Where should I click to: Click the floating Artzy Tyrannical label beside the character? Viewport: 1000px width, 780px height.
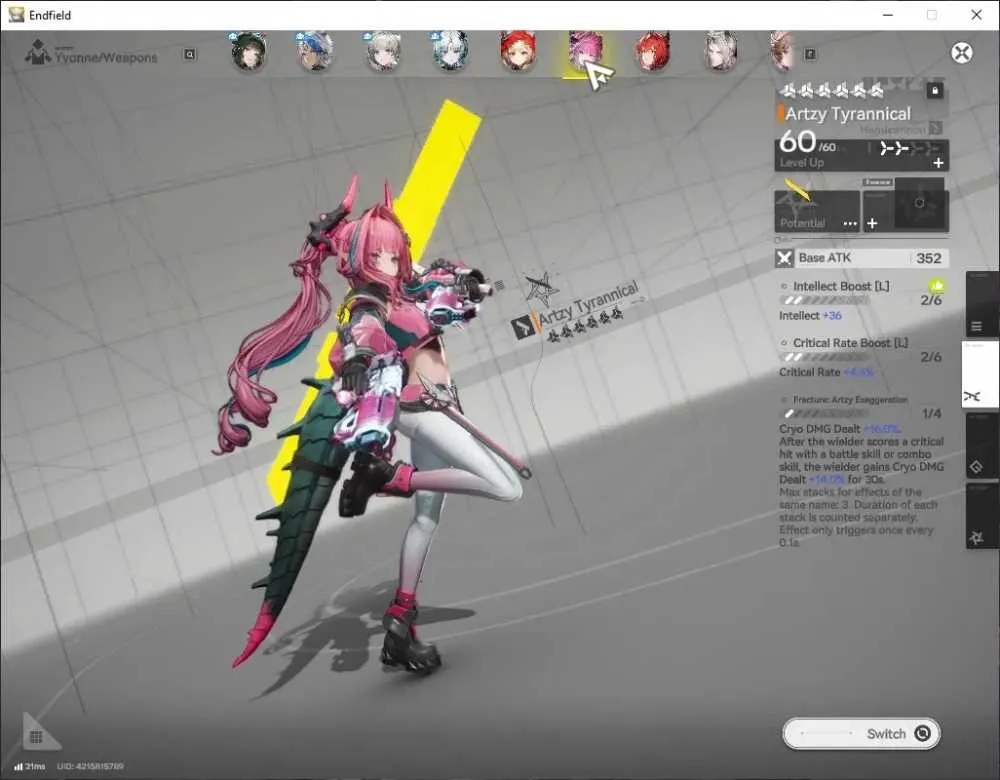click(587, 303)
